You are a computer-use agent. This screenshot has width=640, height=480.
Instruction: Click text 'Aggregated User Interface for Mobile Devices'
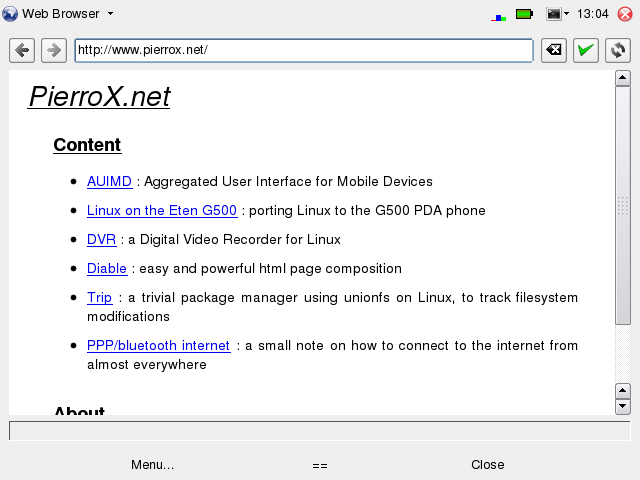(289, 182)
